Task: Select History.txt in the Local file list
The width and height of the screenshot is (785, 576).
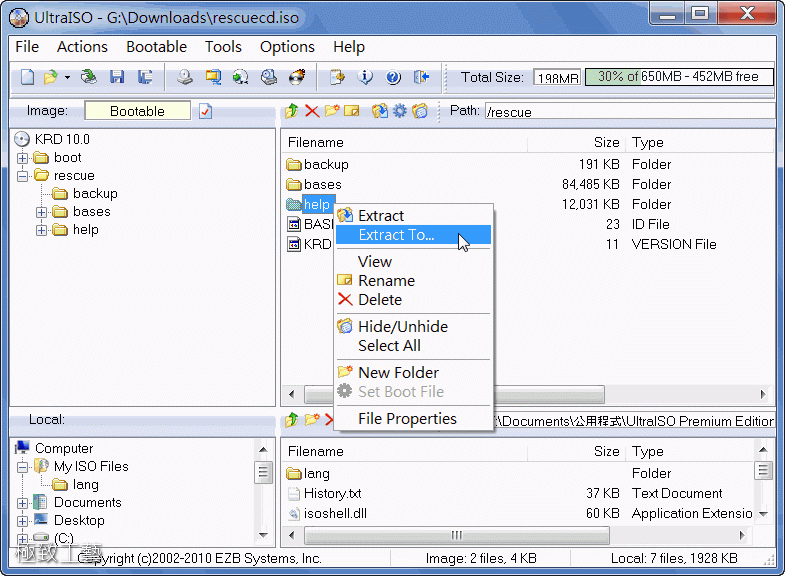Action: pos(324,493)
